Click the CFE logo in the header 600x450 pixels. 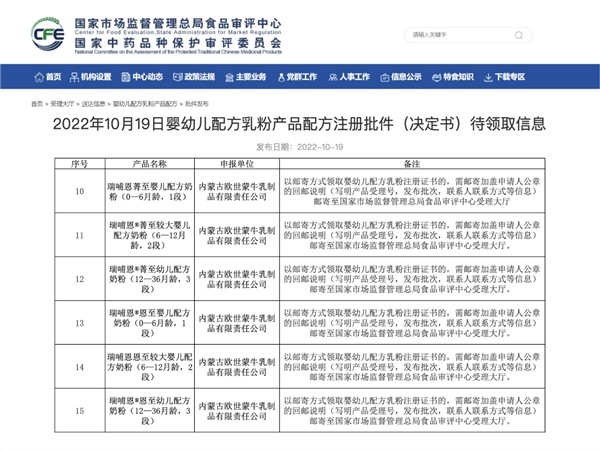48,34
